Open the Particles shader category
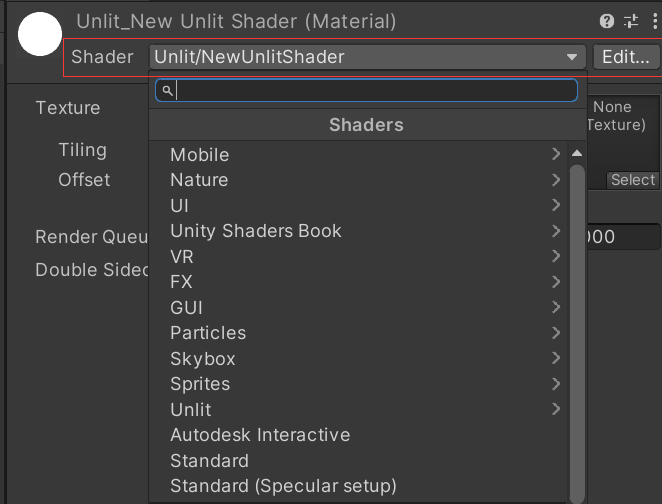 pyautogui.click(x=359, y=333)
